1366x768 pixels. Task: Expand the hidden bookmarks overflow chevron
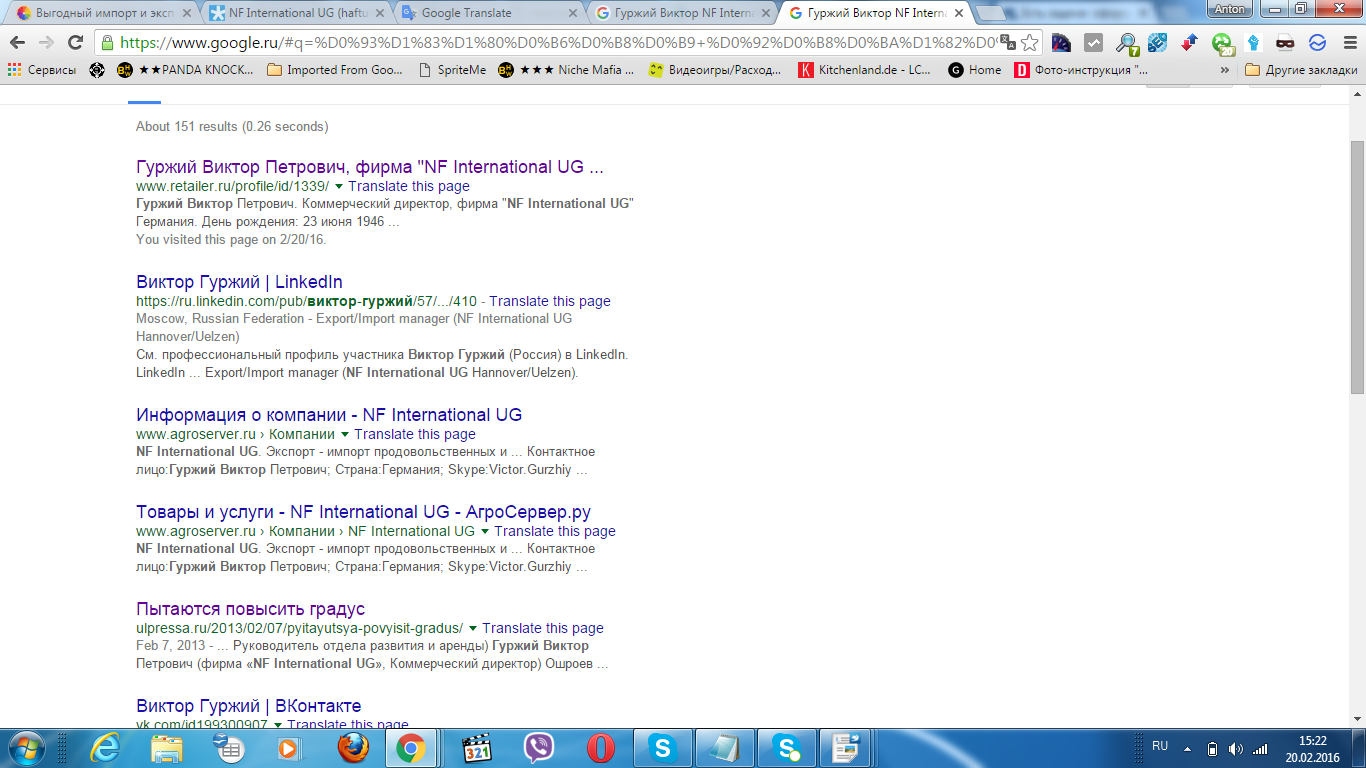1225,70
